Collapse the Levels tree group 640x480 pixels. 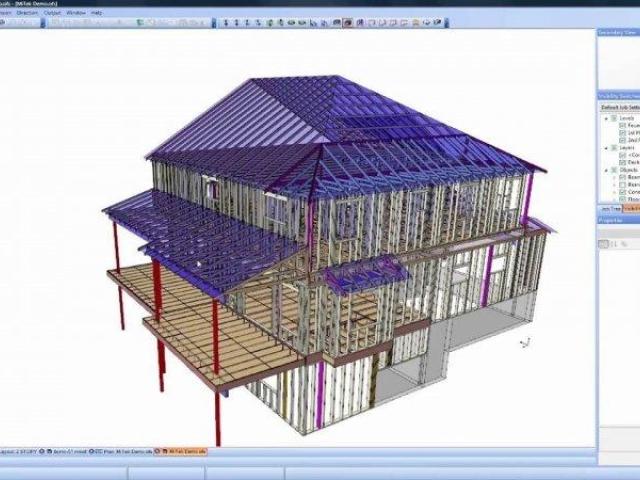(606, 118)
